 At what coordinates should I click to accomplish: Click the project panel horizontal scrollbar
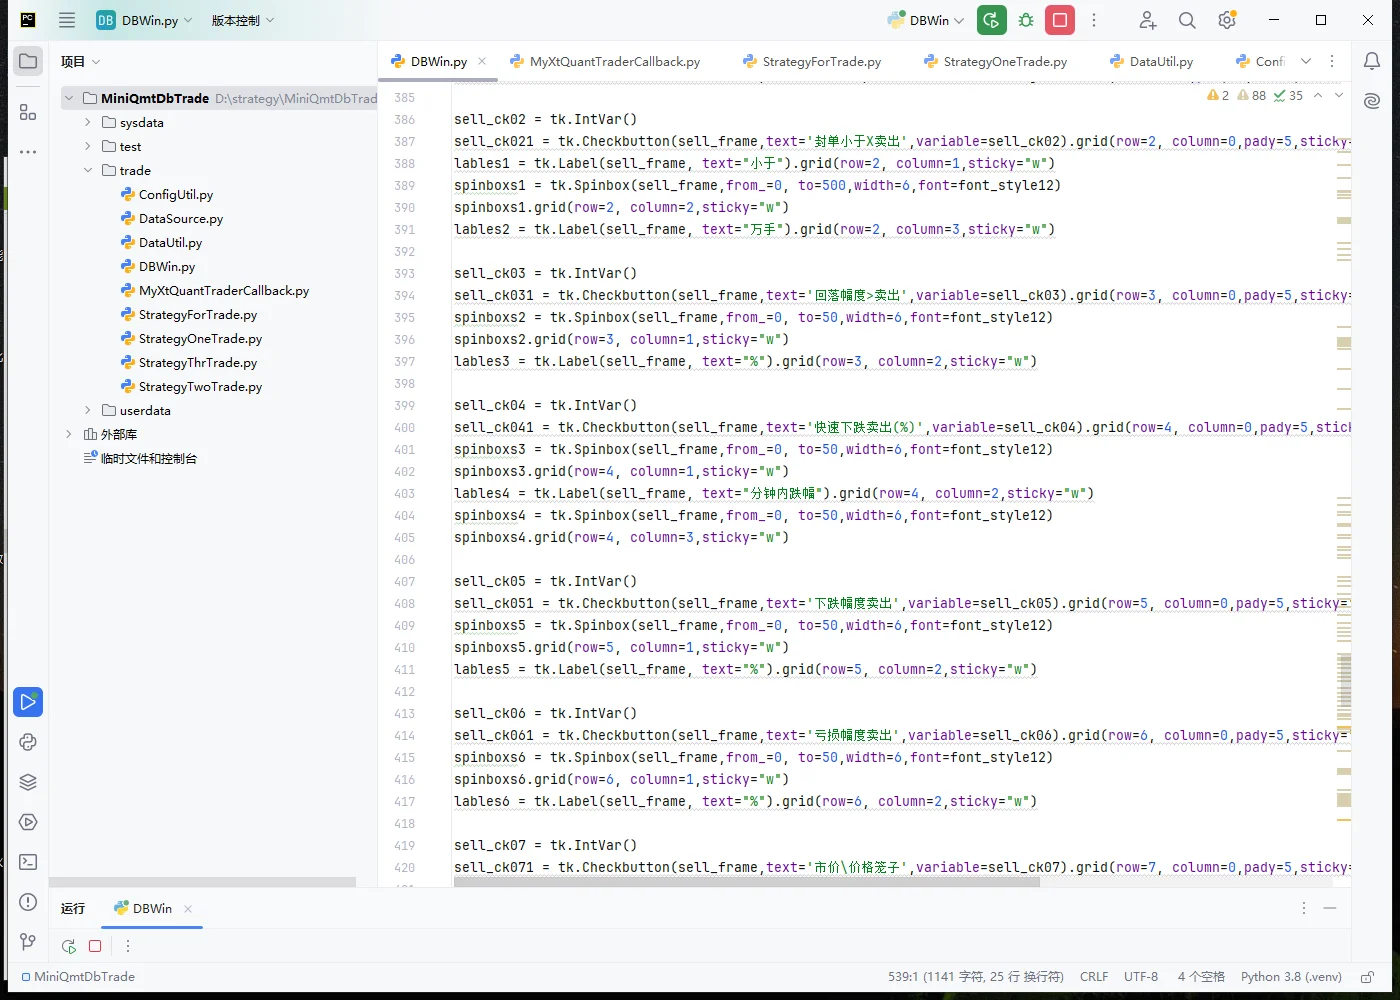[x=203, y=882]
